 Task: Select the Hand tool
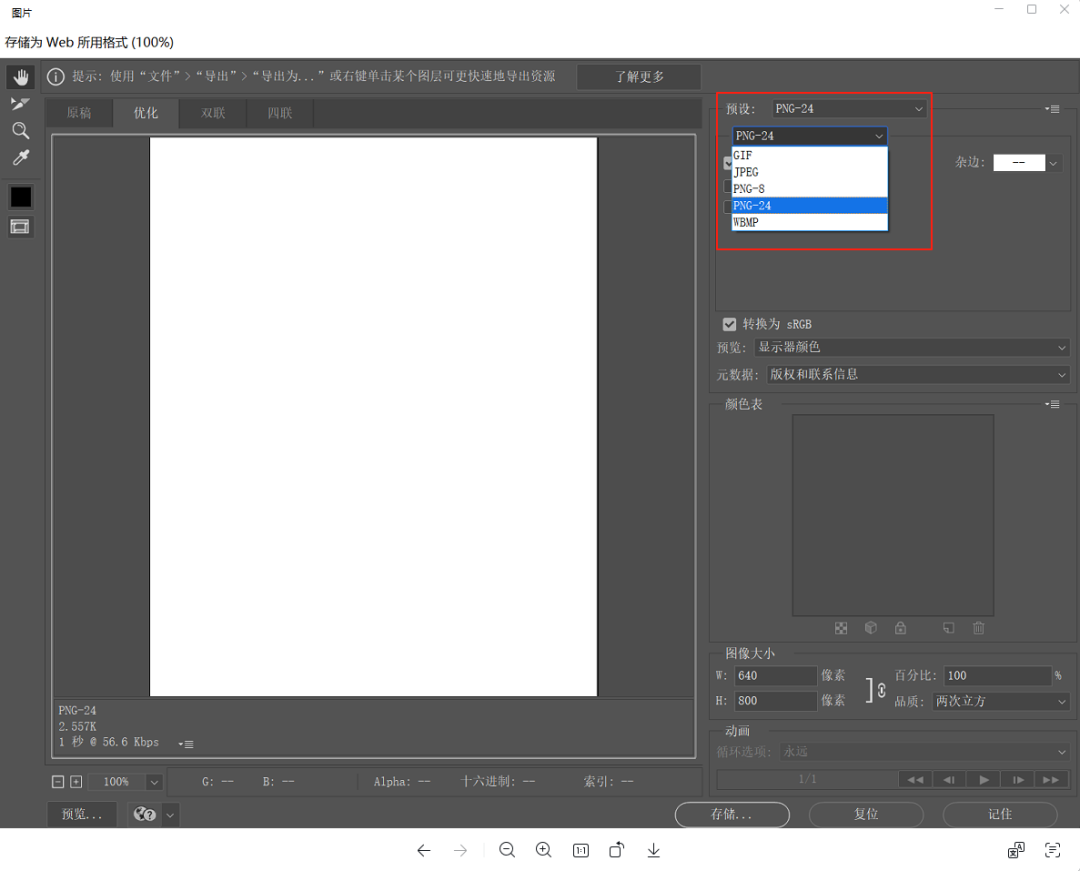tap(21, 77)
